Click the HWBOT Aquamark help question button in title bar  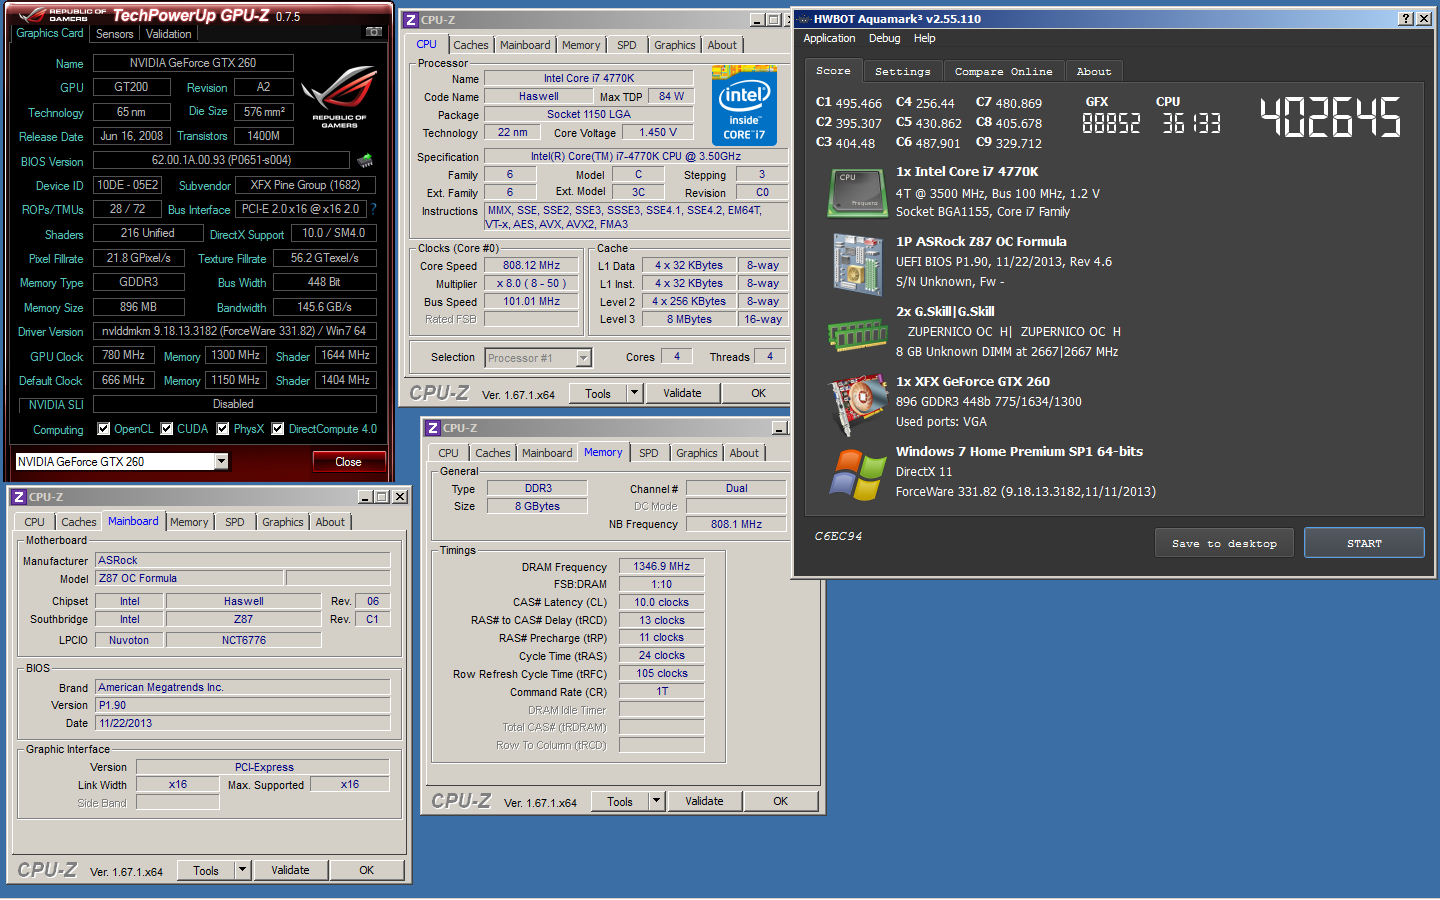(1405, 18)
